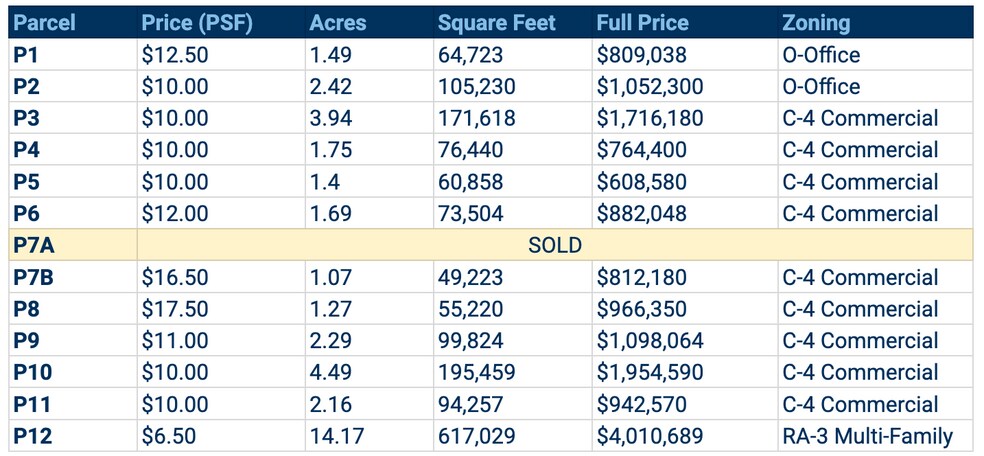Click the Zoning column header
The width and height of the screenshot is (984, 456).
(x=816, y=22)
